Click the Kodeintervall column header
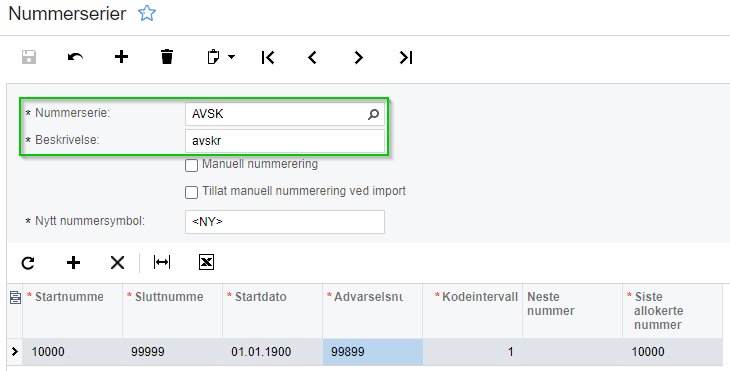The height and width of the screenshot is (371, 730). click(473, 310)
